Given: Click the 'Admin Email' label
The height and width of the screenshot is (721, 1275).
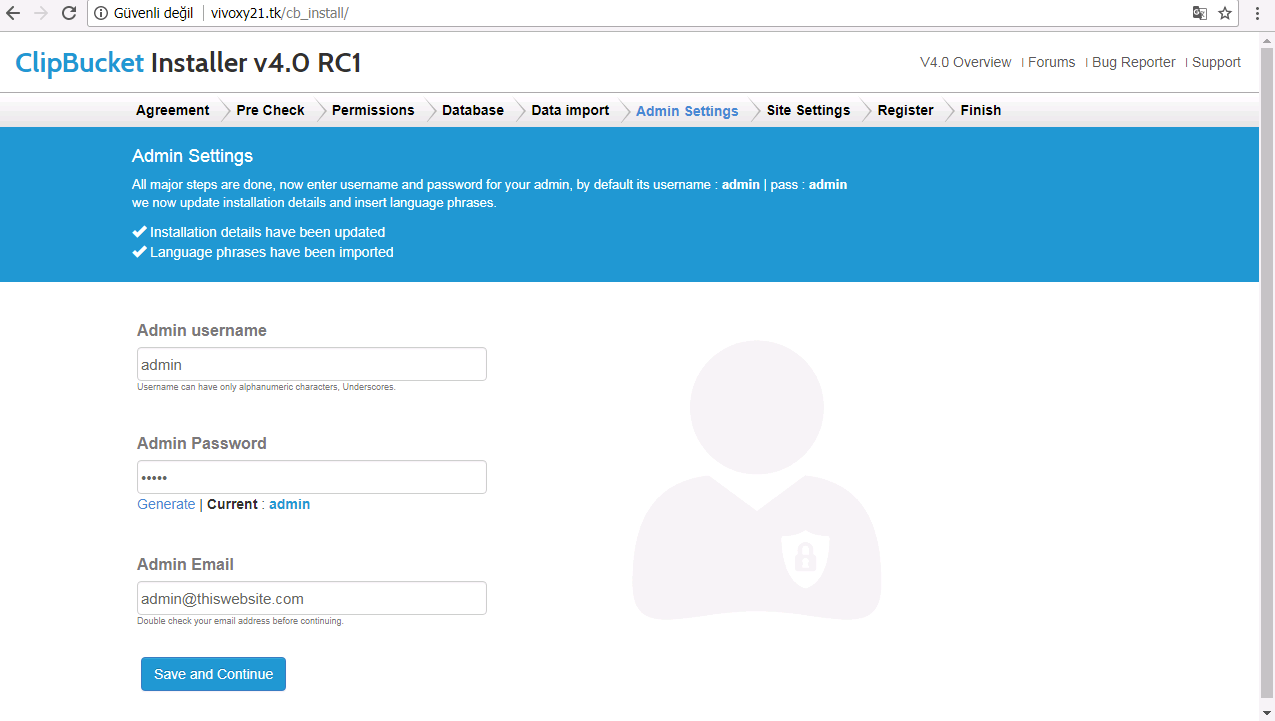Looking at the screenshot, I should pos(185,564).
